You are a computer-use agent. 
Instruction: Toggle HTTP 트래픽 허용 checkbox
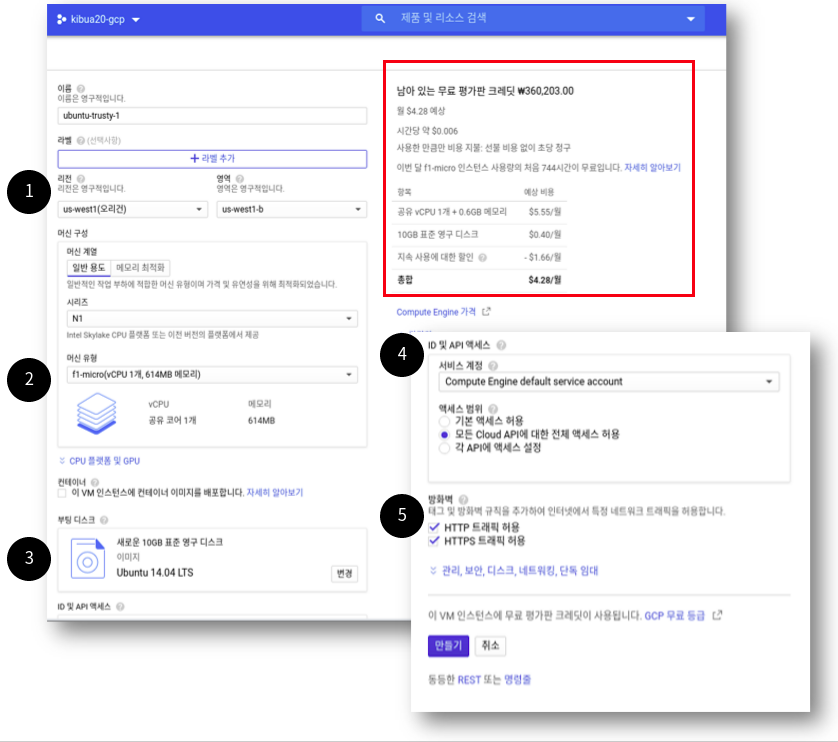tap(434, 528)
